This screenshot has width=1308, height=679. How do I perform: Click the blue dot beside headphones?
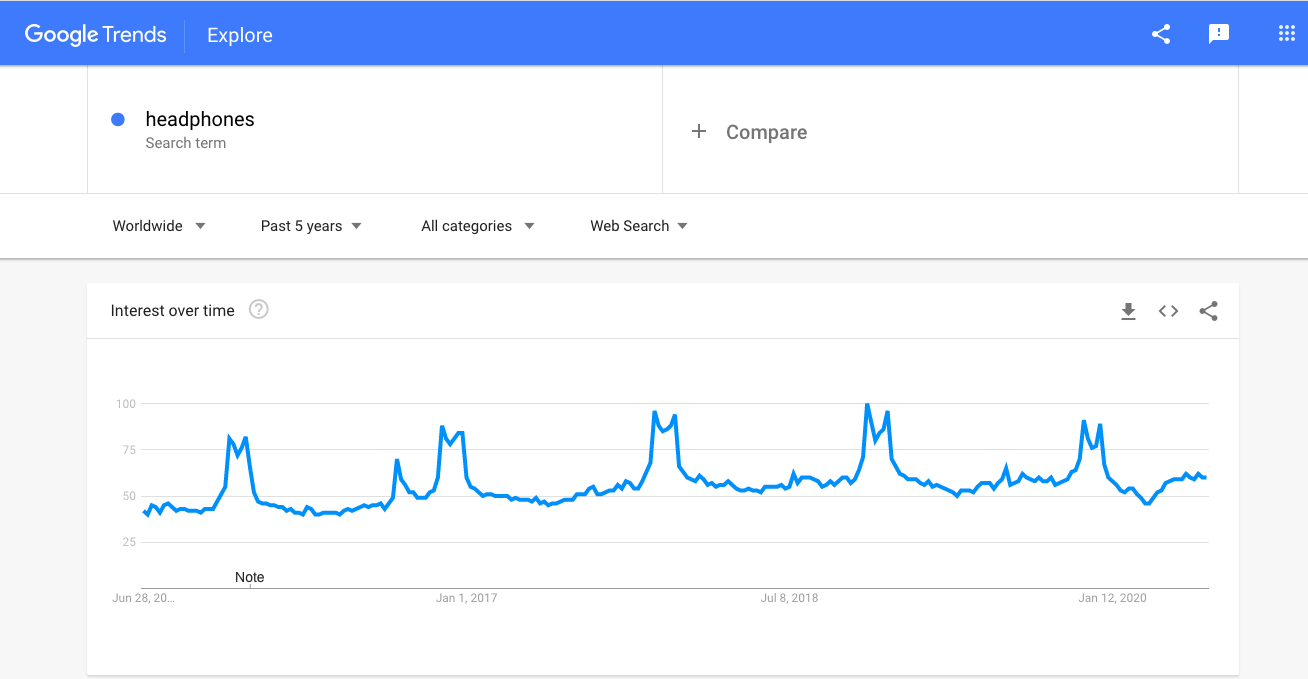point(118,119)
